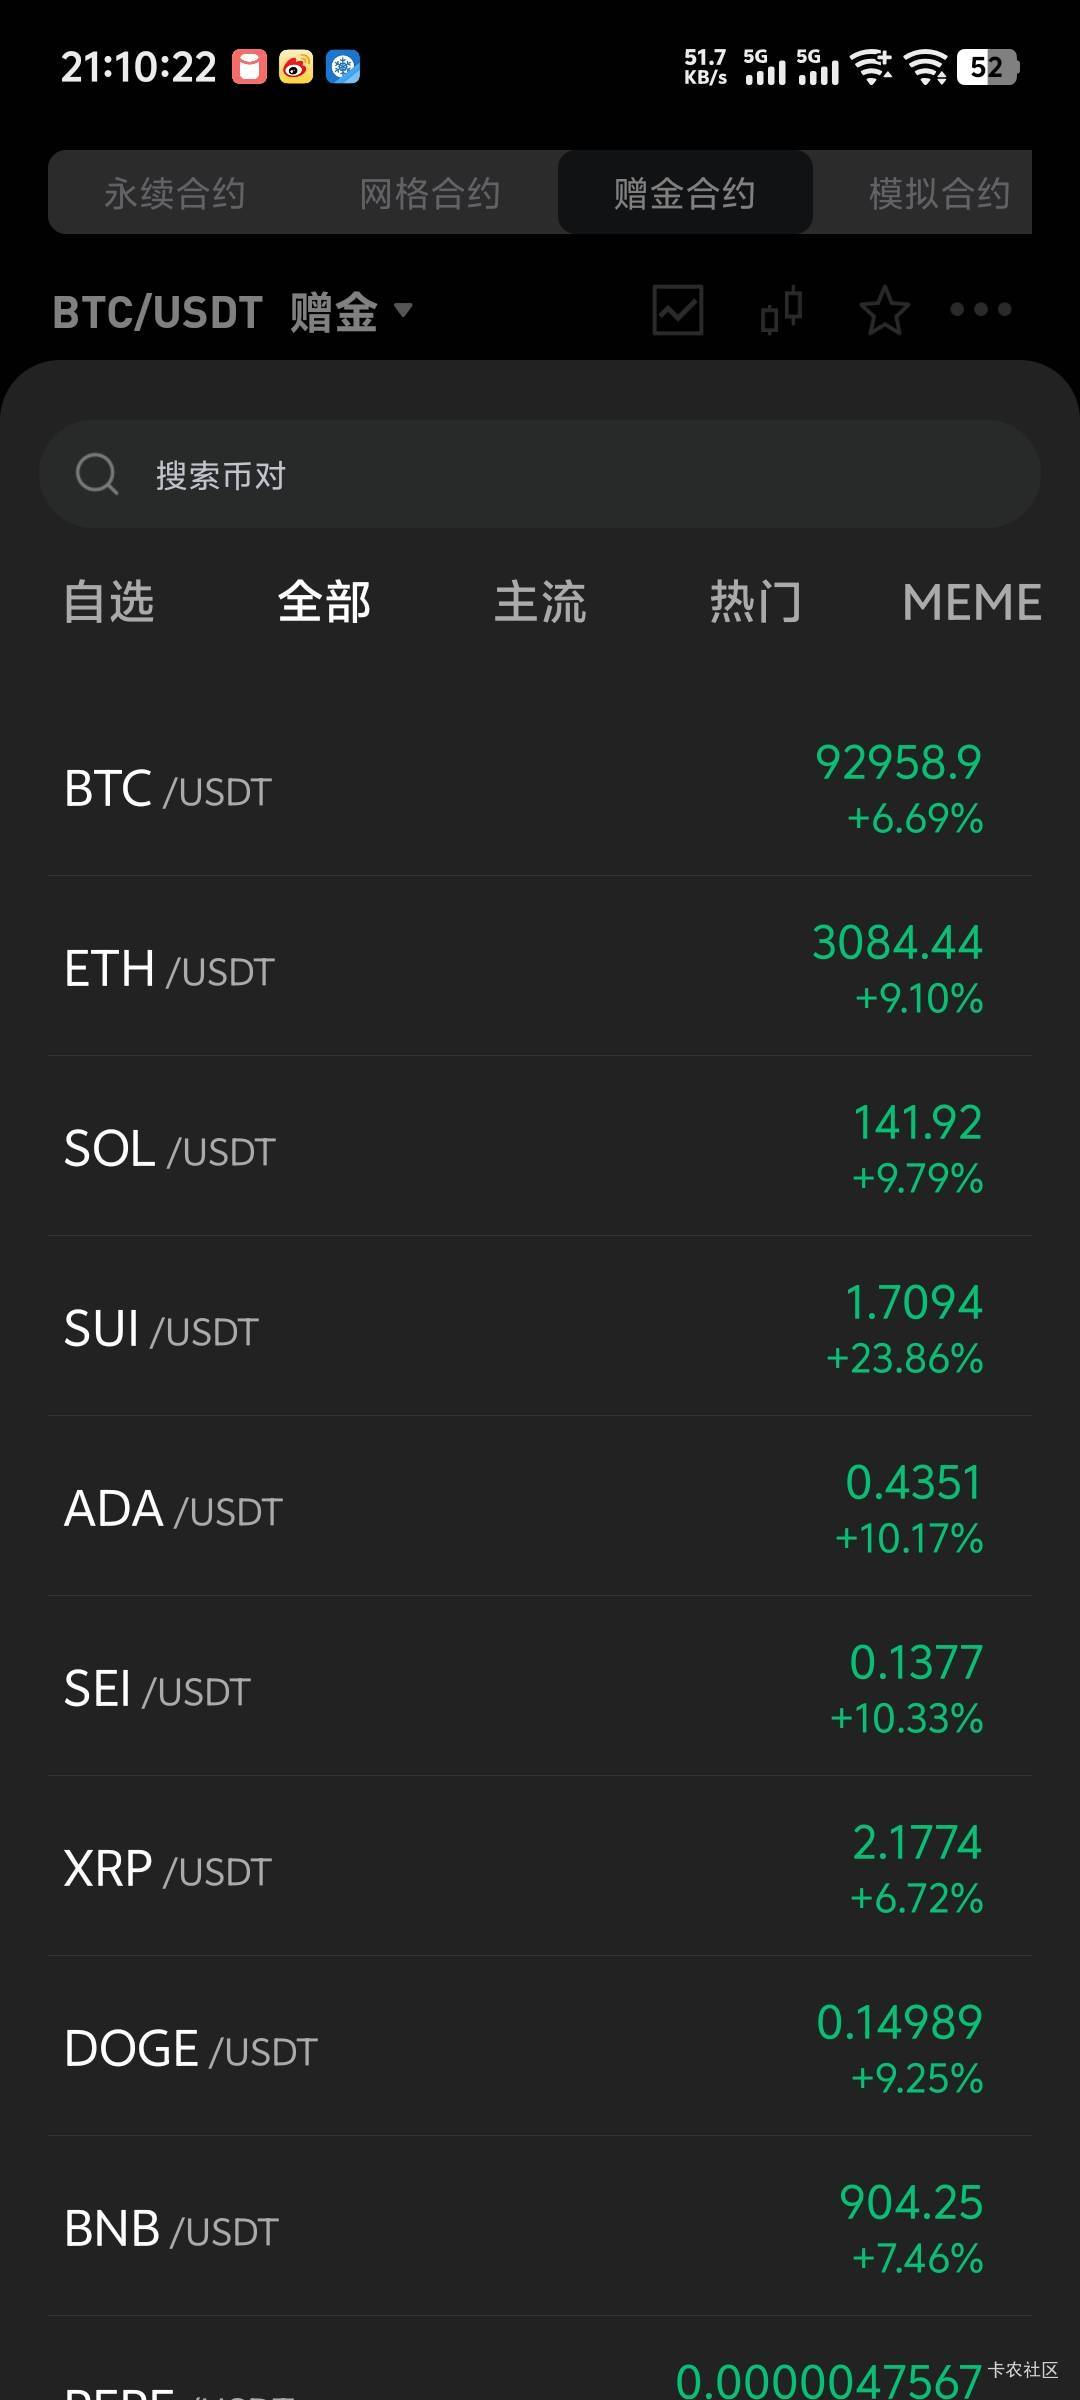Tap the battery level indicator
1080x2400 pixels.
987,67
